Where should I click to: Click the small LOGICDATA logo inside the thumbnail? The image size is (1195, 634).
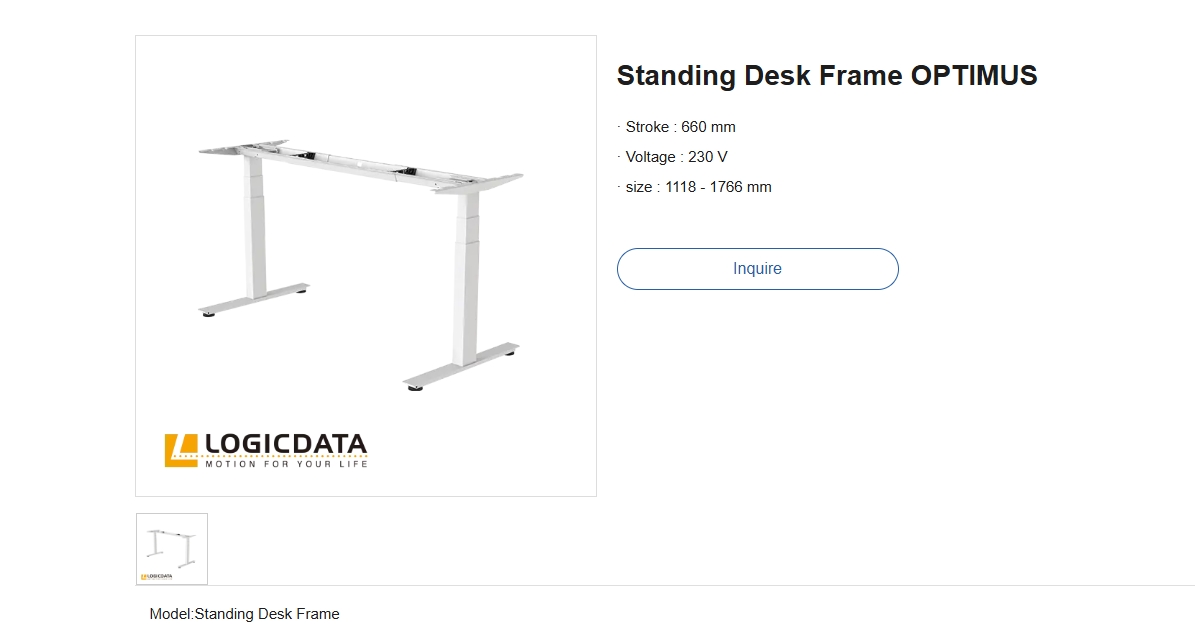pyautogui.click(x=157, y=576)
